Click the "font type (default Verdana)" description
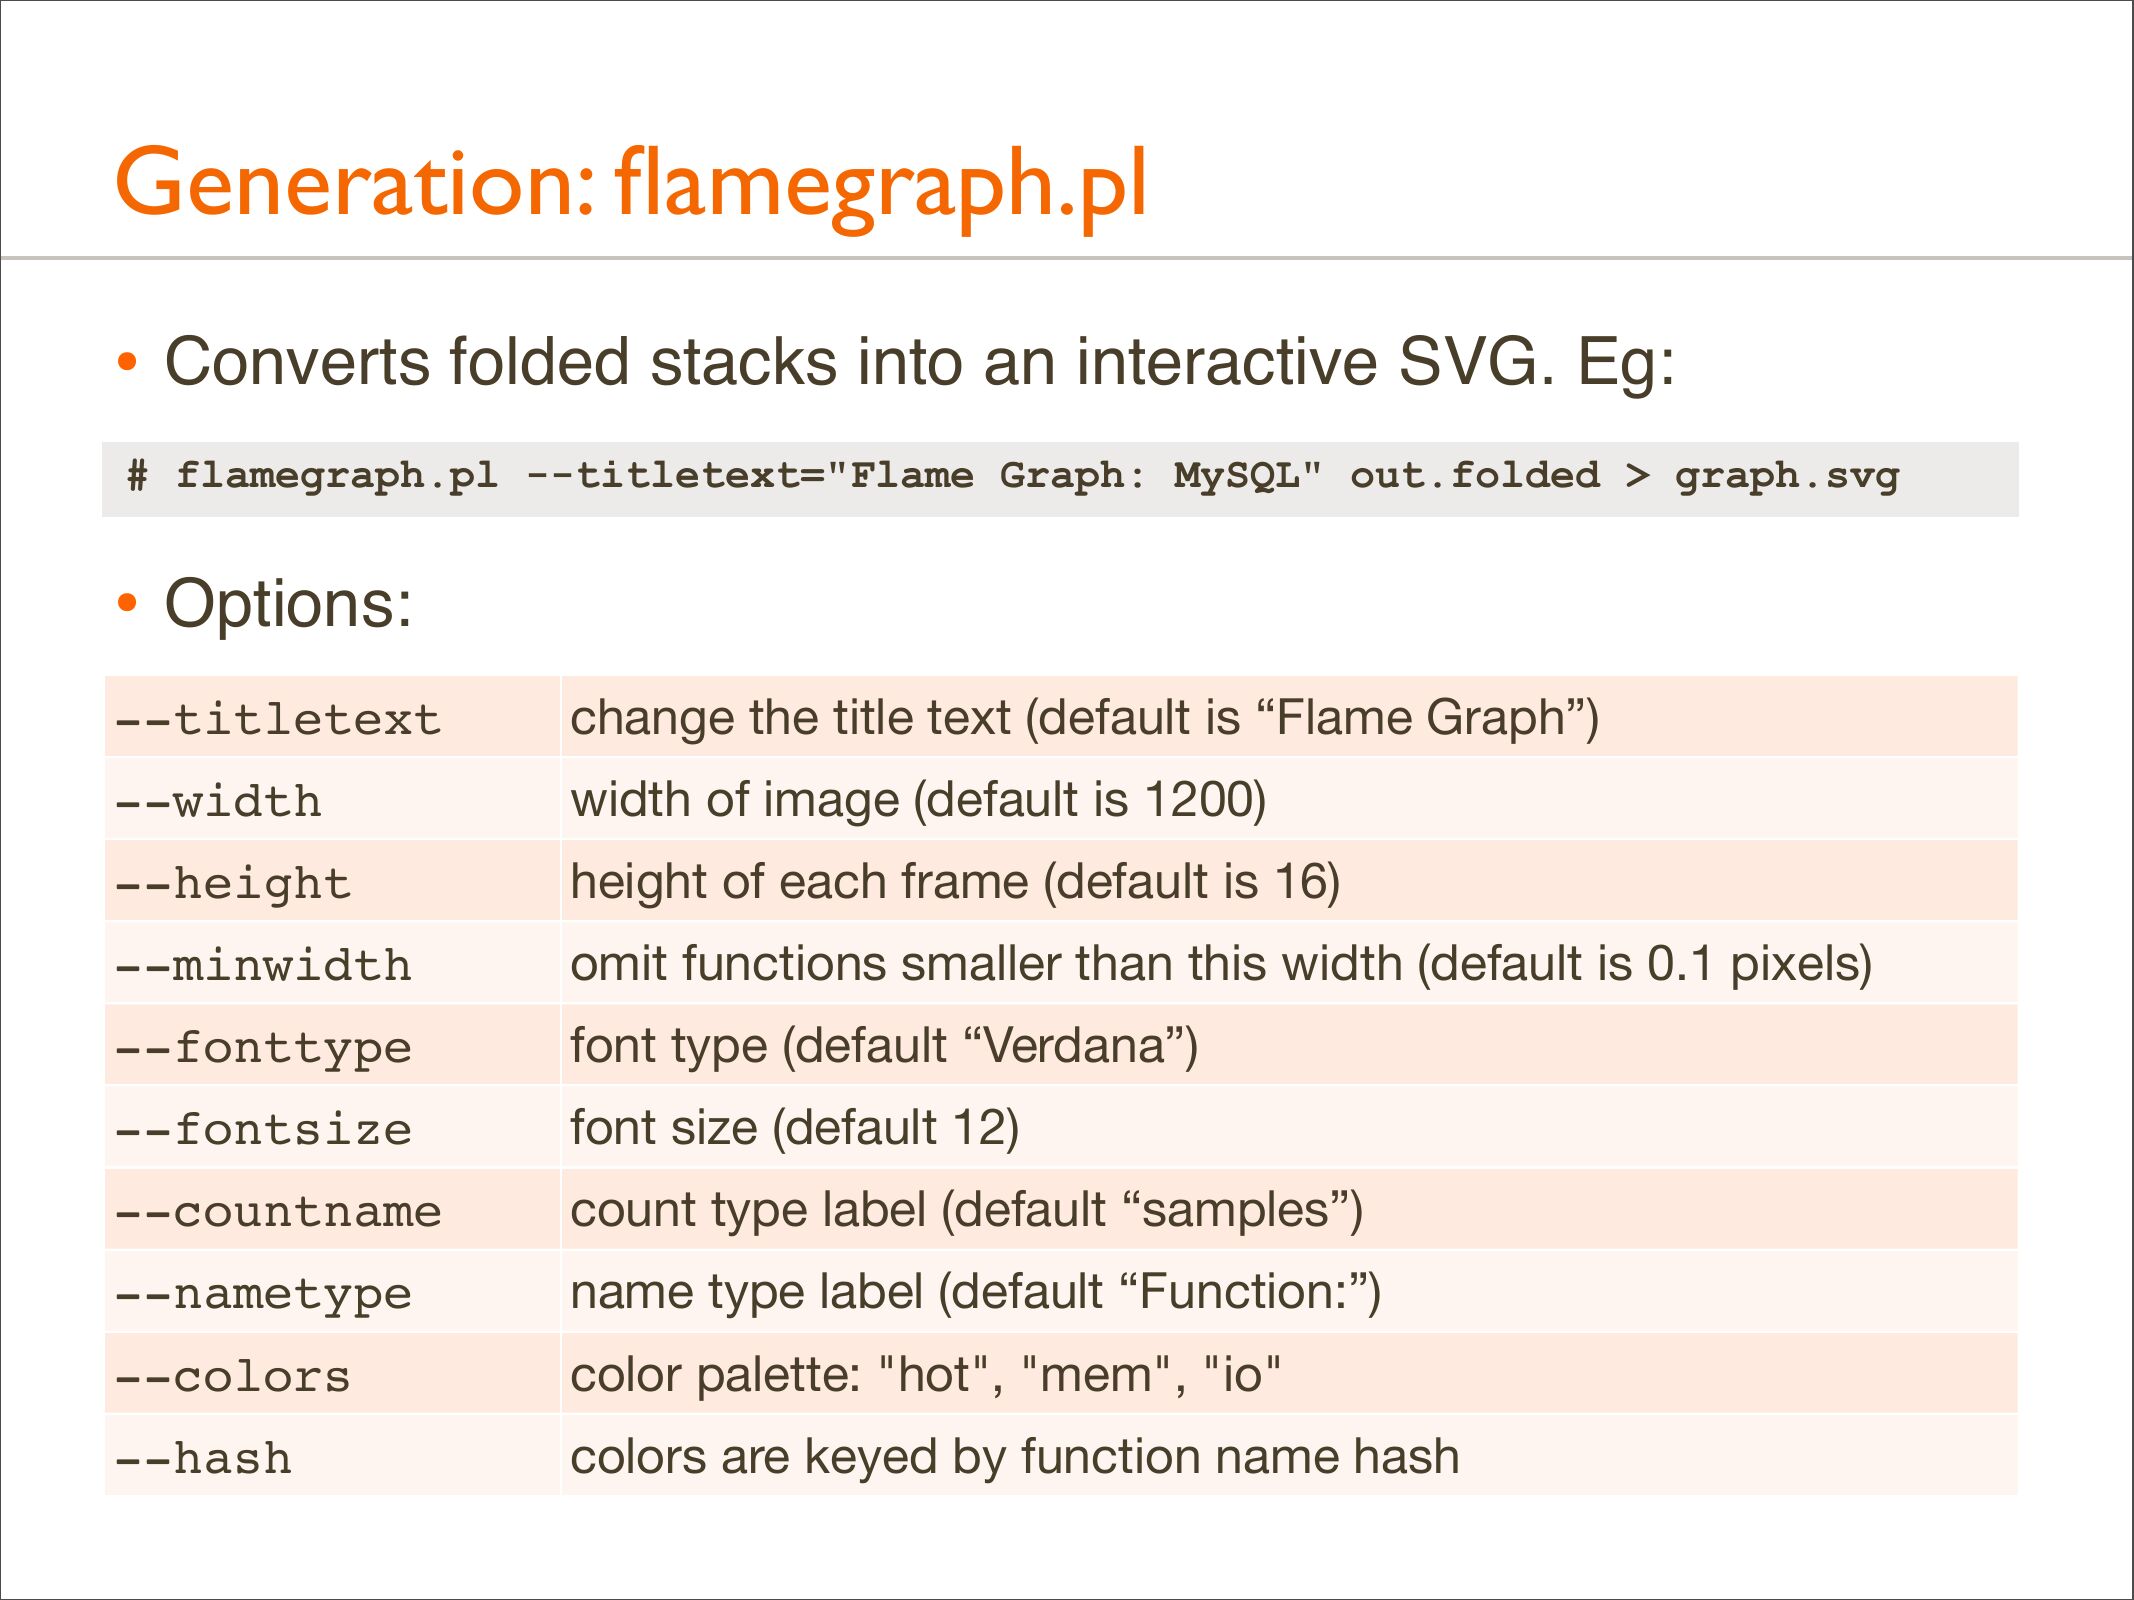Viewport: 2134px width, 1600px height. (x=884, y=1046)
